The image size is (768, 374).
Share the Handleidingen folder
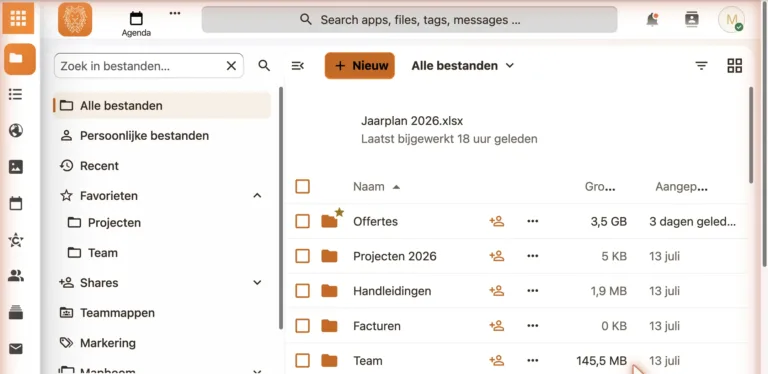(496, 291)
